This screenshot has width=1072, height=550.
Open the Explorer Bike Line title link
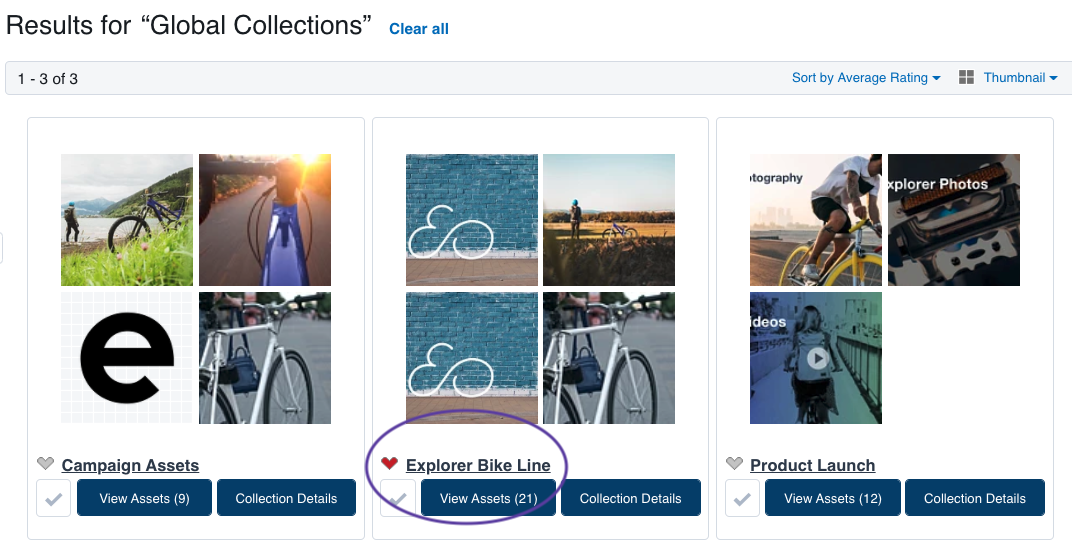478,465
